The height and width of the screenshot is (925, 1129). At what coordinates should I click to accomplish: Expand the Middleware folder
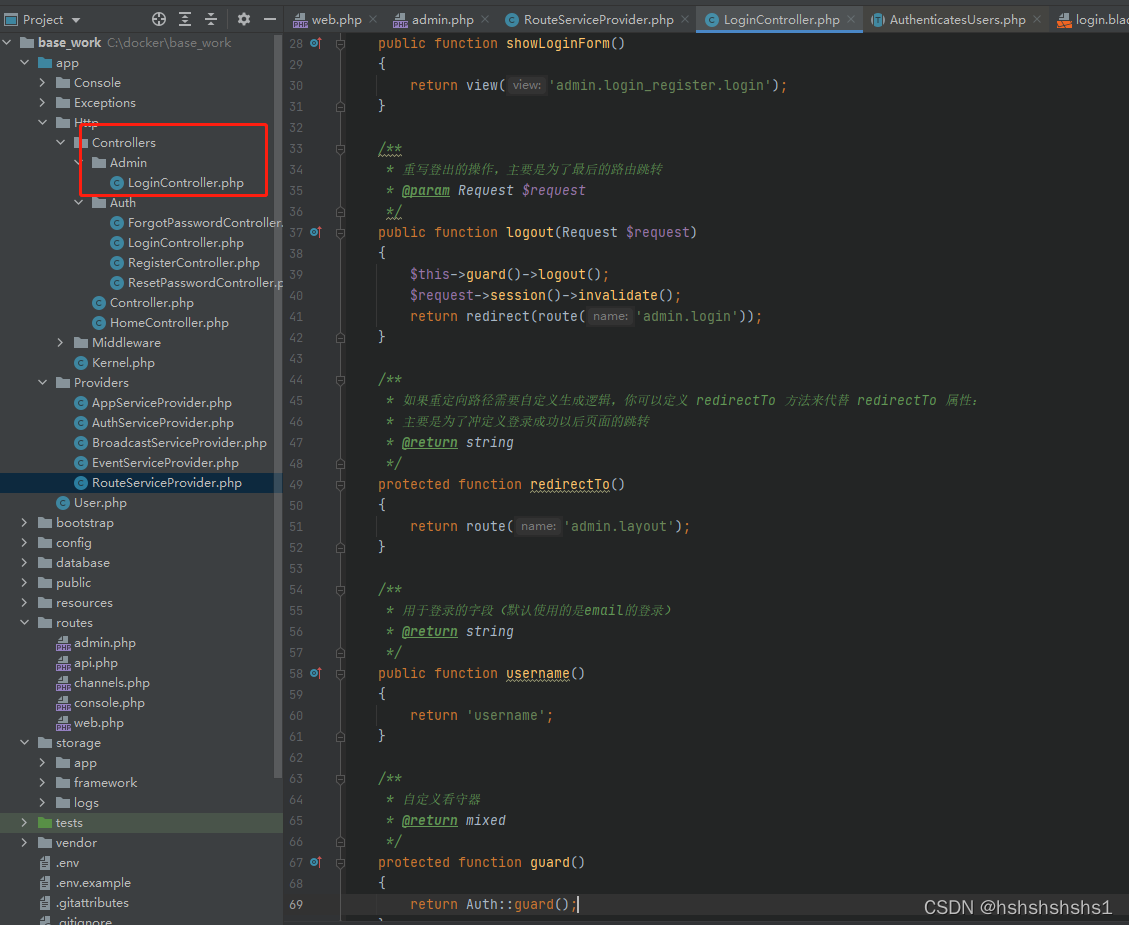(x=60, y=343)
